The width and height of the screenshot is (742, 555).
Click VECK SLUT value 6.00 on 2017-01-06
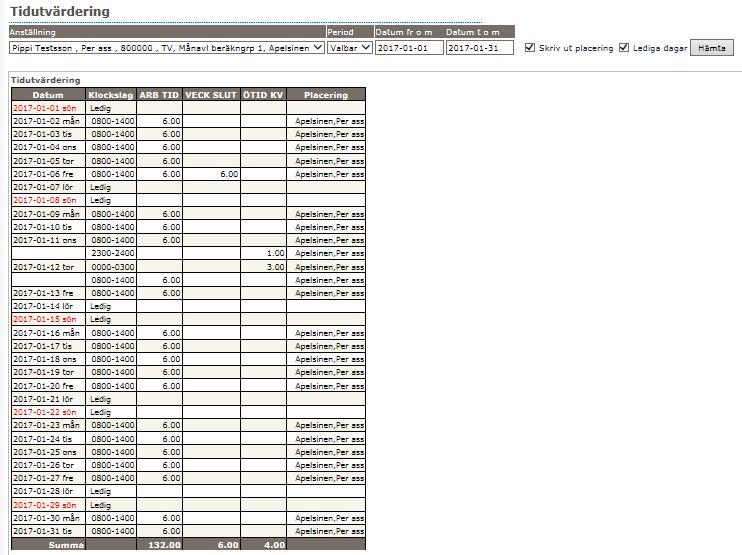pyautogui.click(x=229, y=174)
